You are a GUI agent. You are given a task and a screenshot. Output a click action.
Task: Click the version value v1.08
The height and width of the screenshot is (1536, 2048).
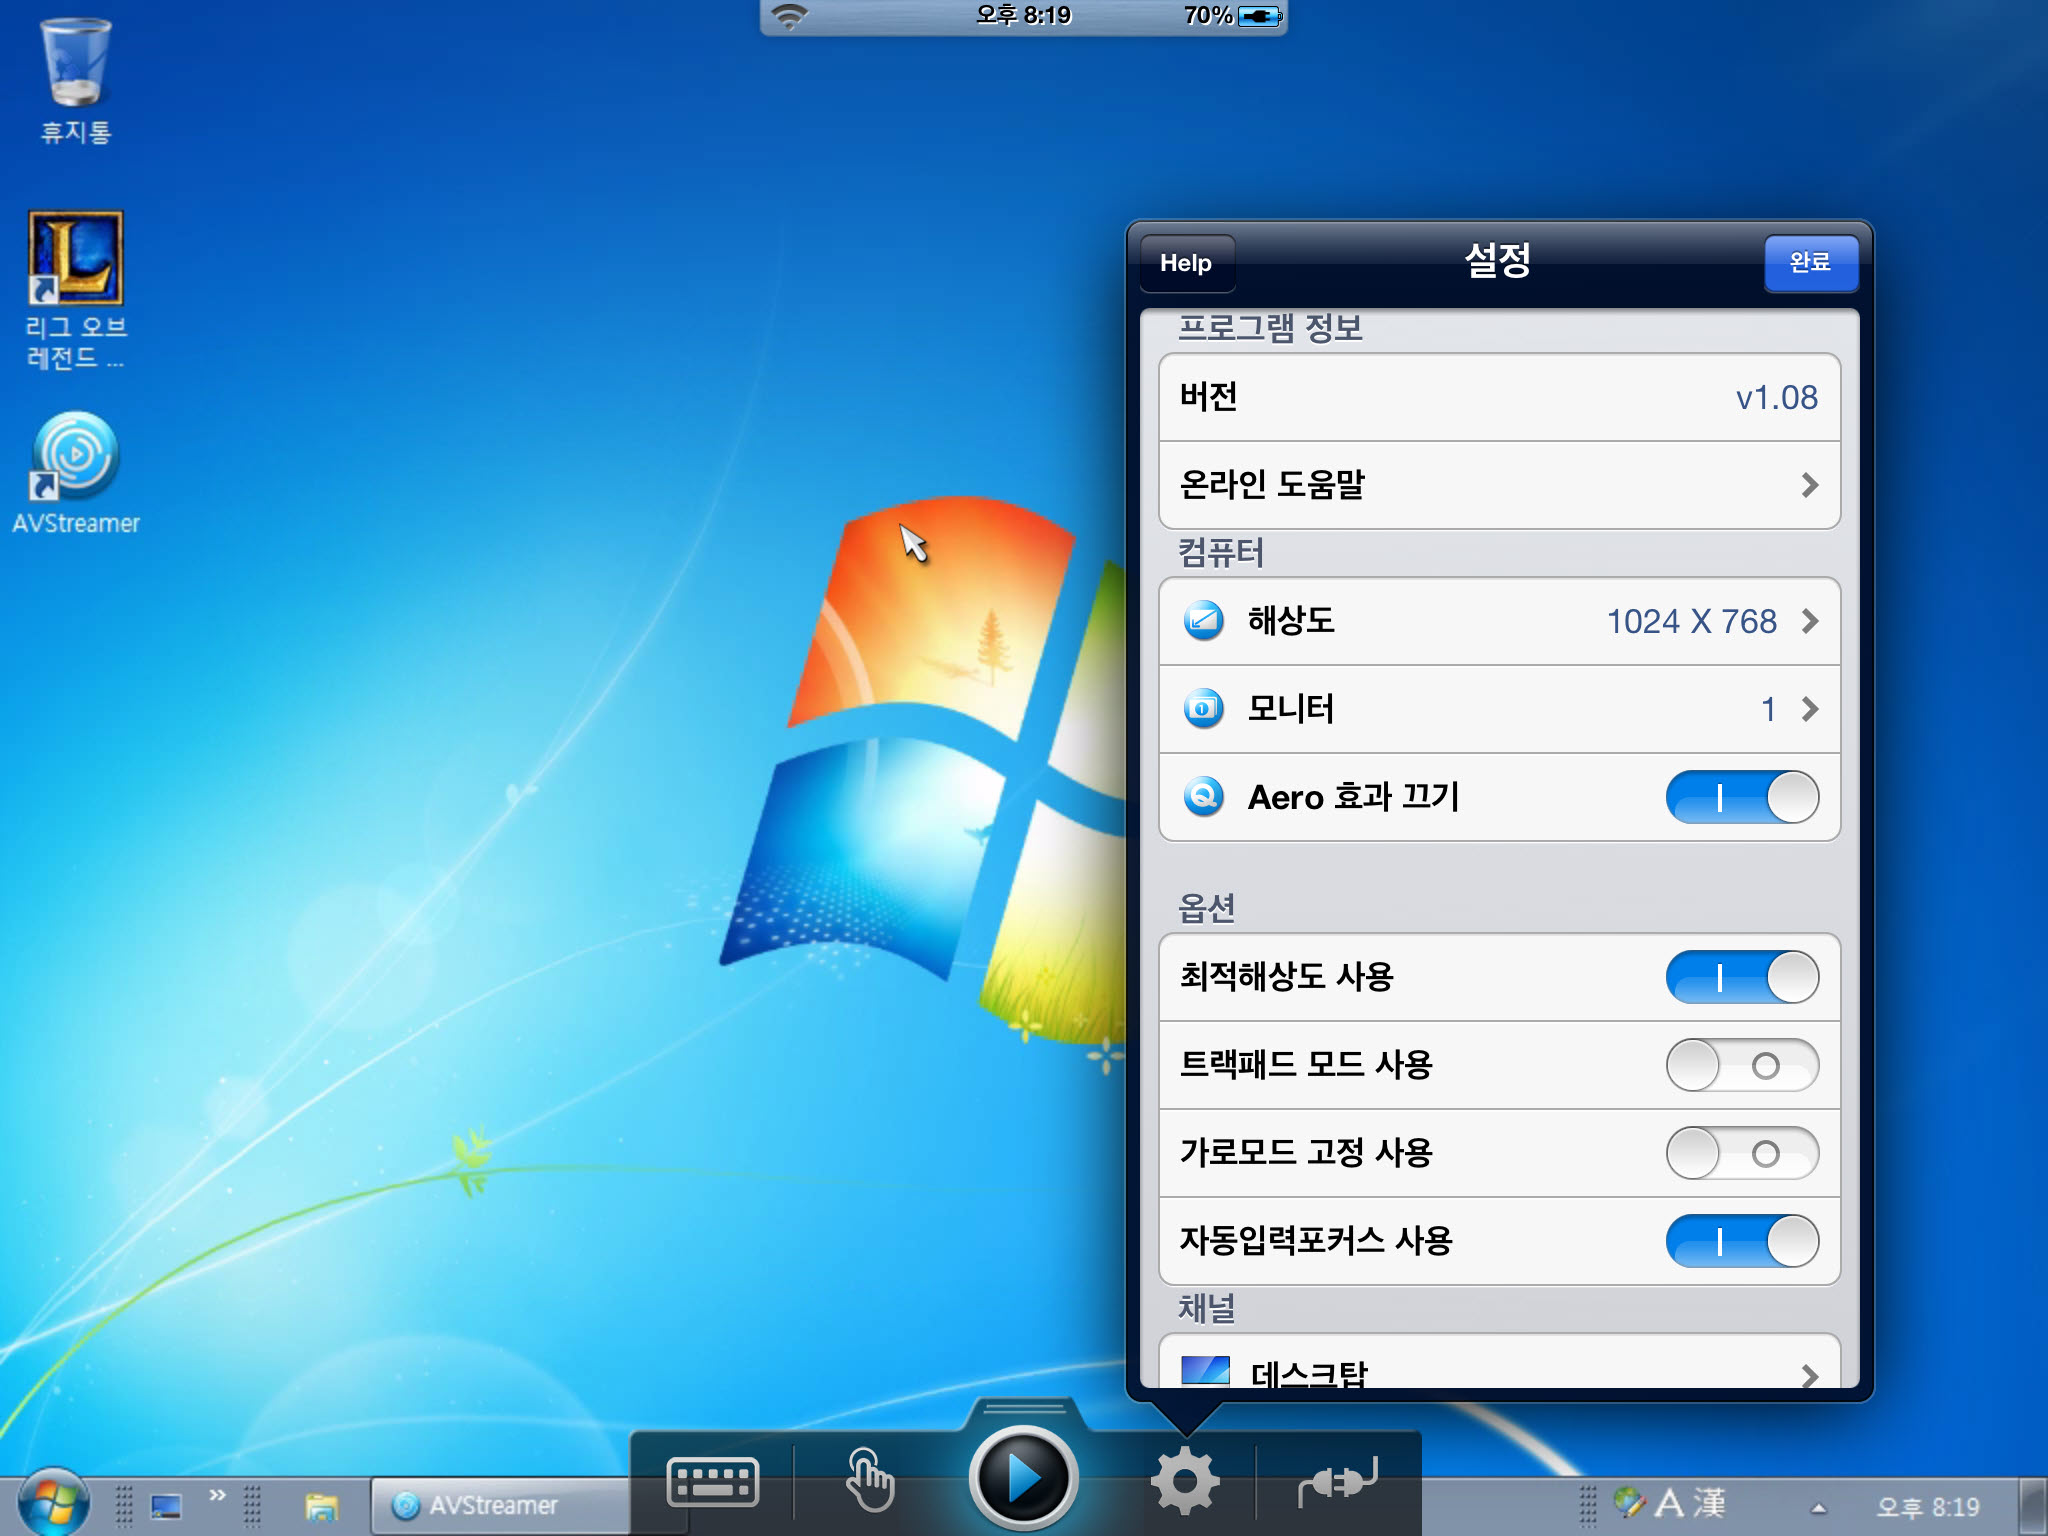point(1777,398)
